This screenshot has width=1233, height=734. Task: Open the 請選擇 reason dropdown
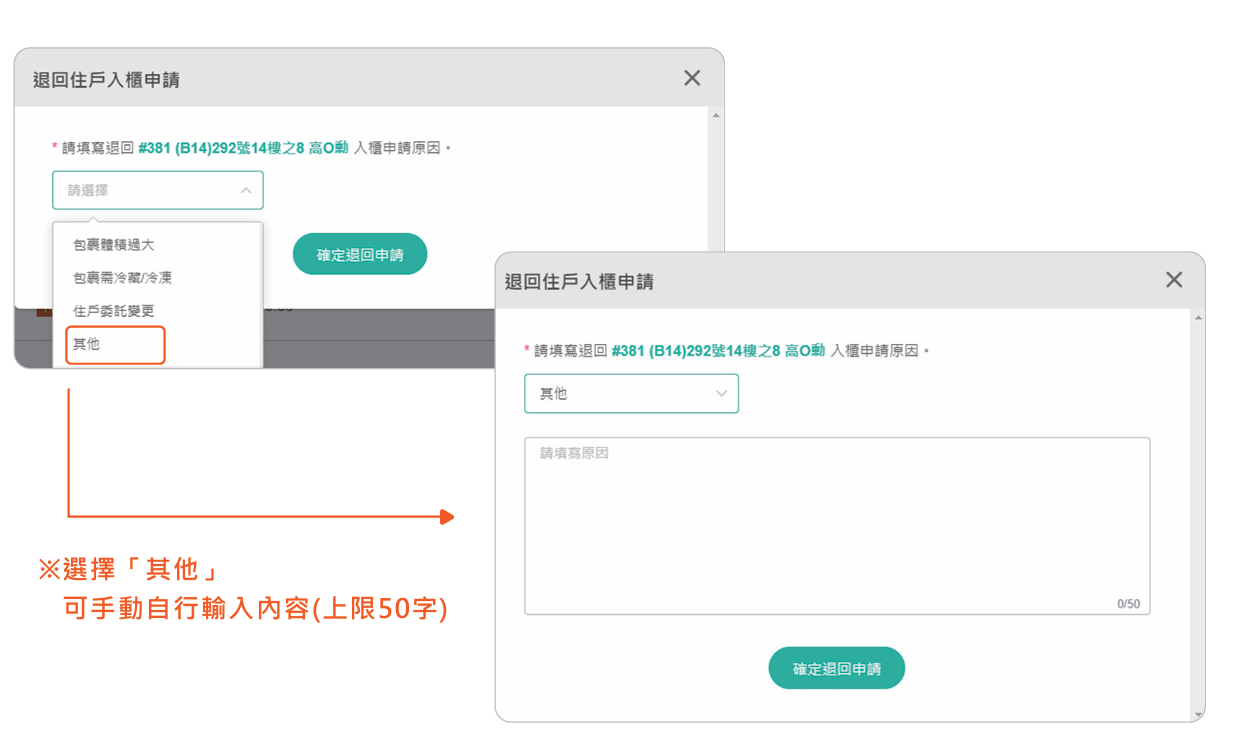pos(158,190)
